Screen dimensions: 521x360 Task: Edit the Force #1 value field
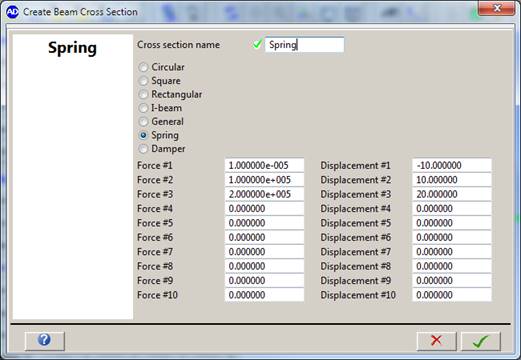(x=264, y=165)
